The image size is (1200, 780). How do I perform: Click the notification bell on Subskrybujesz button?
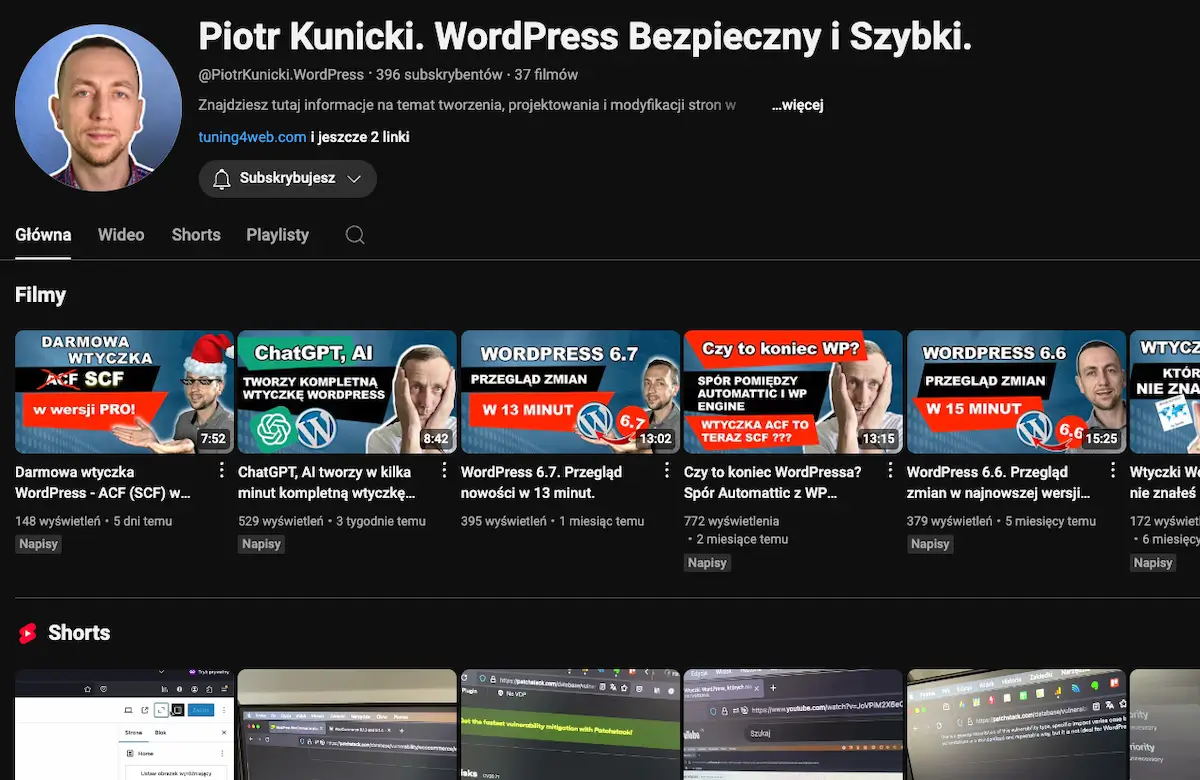point(222,179)
